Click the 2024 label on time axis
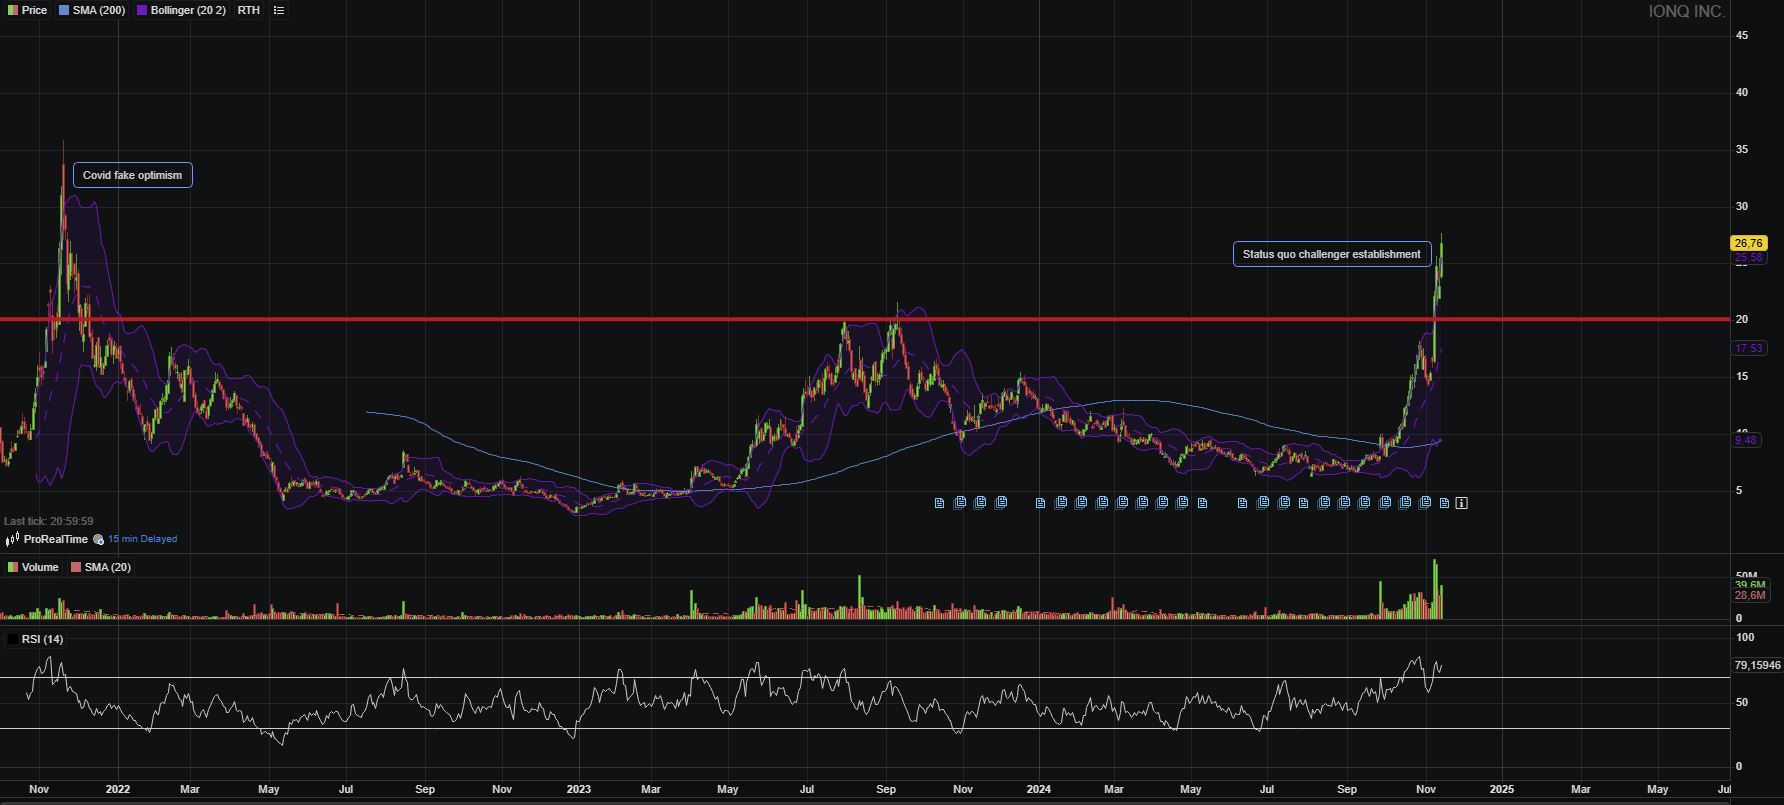This screenshot has width=1784, height=805. 1039,789
